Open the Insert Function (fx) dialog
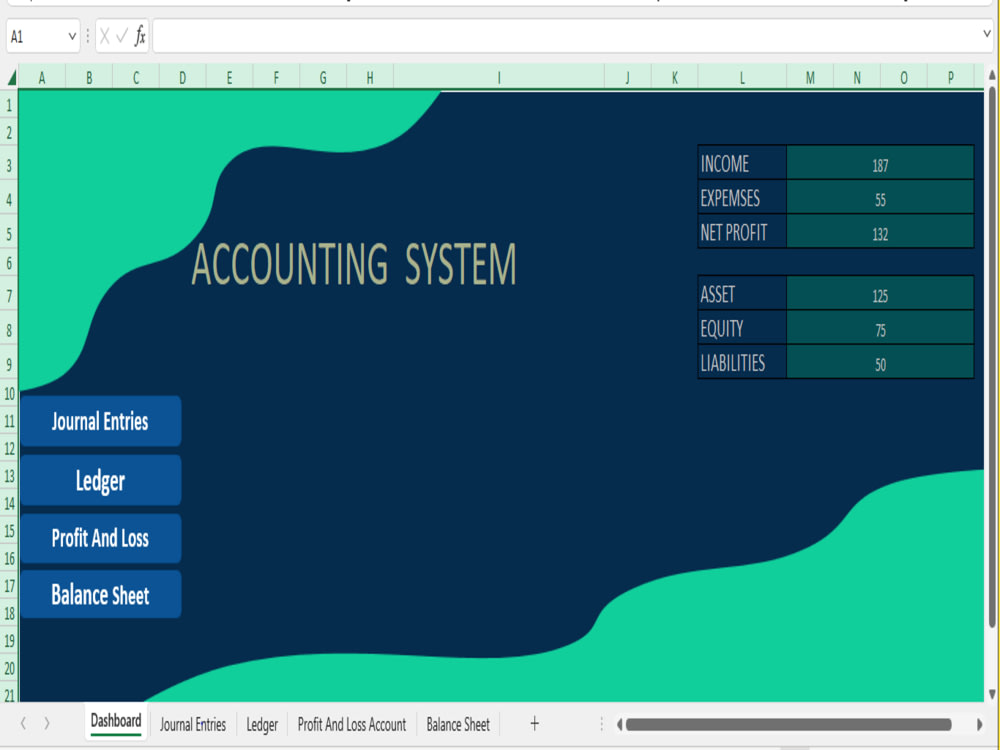 coord(140,36)
